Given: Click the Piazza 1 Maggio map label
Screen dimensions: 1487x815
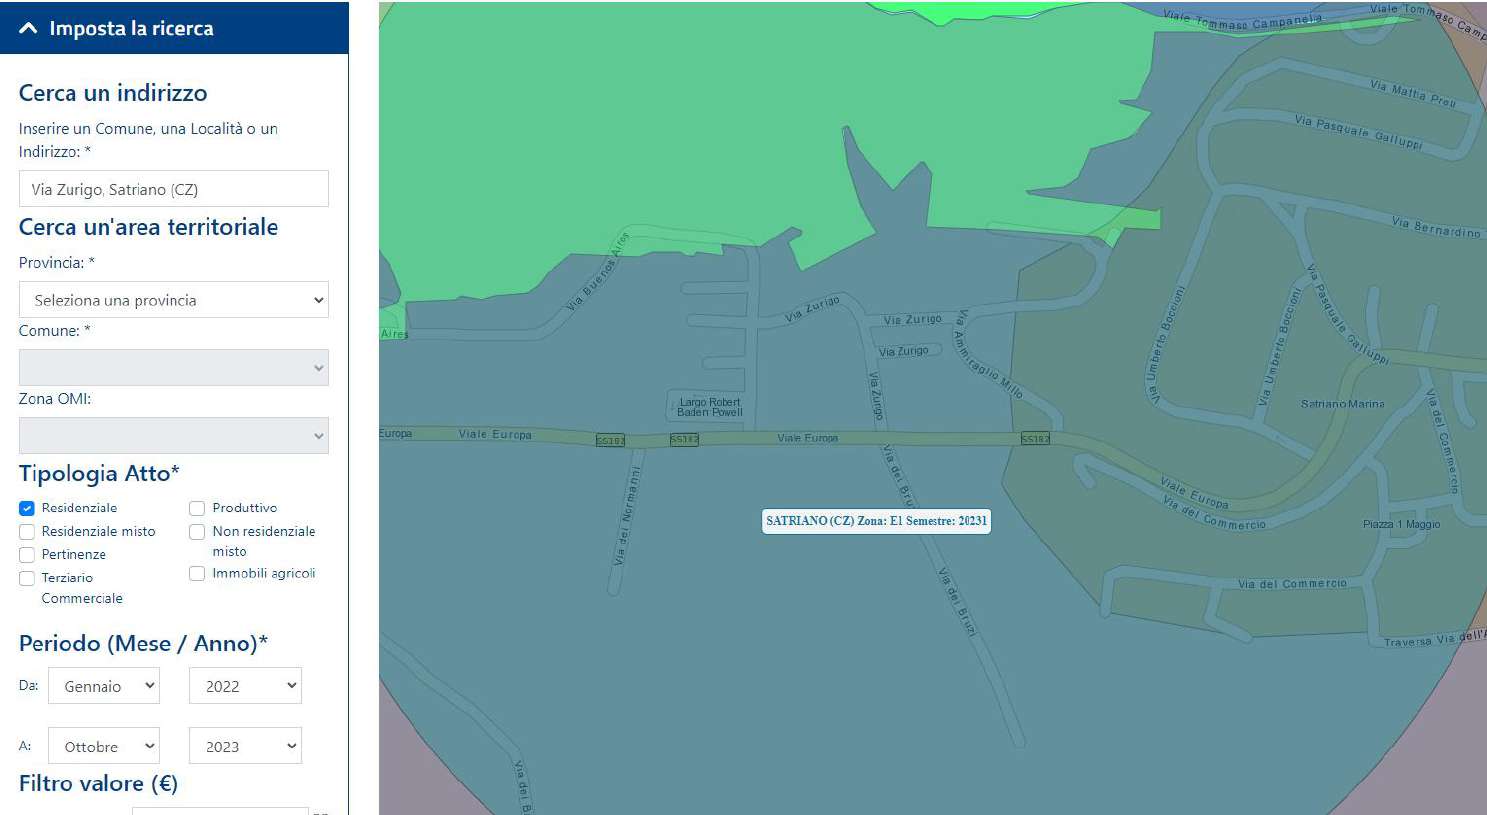Looking at the screenshot, I should [1401, 524].
